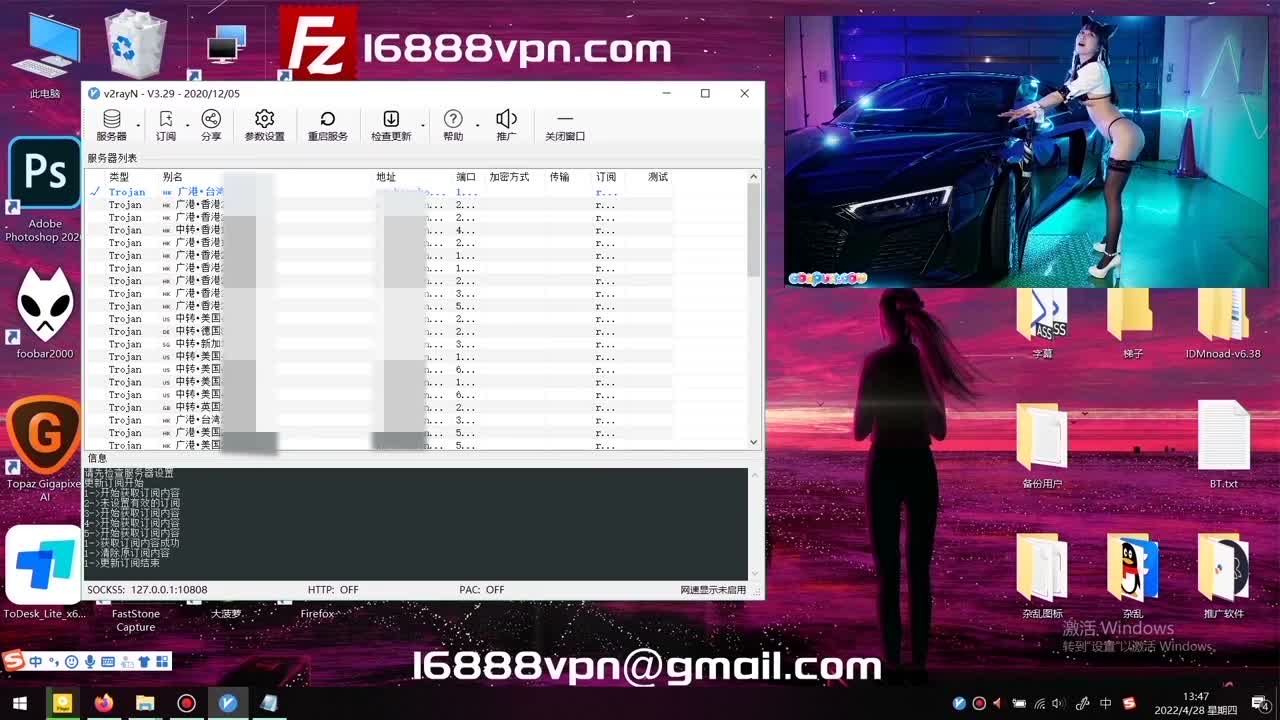Click the log panel scrollbar down arrow
This screenshot has width=1280, height=720.
pyautogui.click(x=755, y=574)
